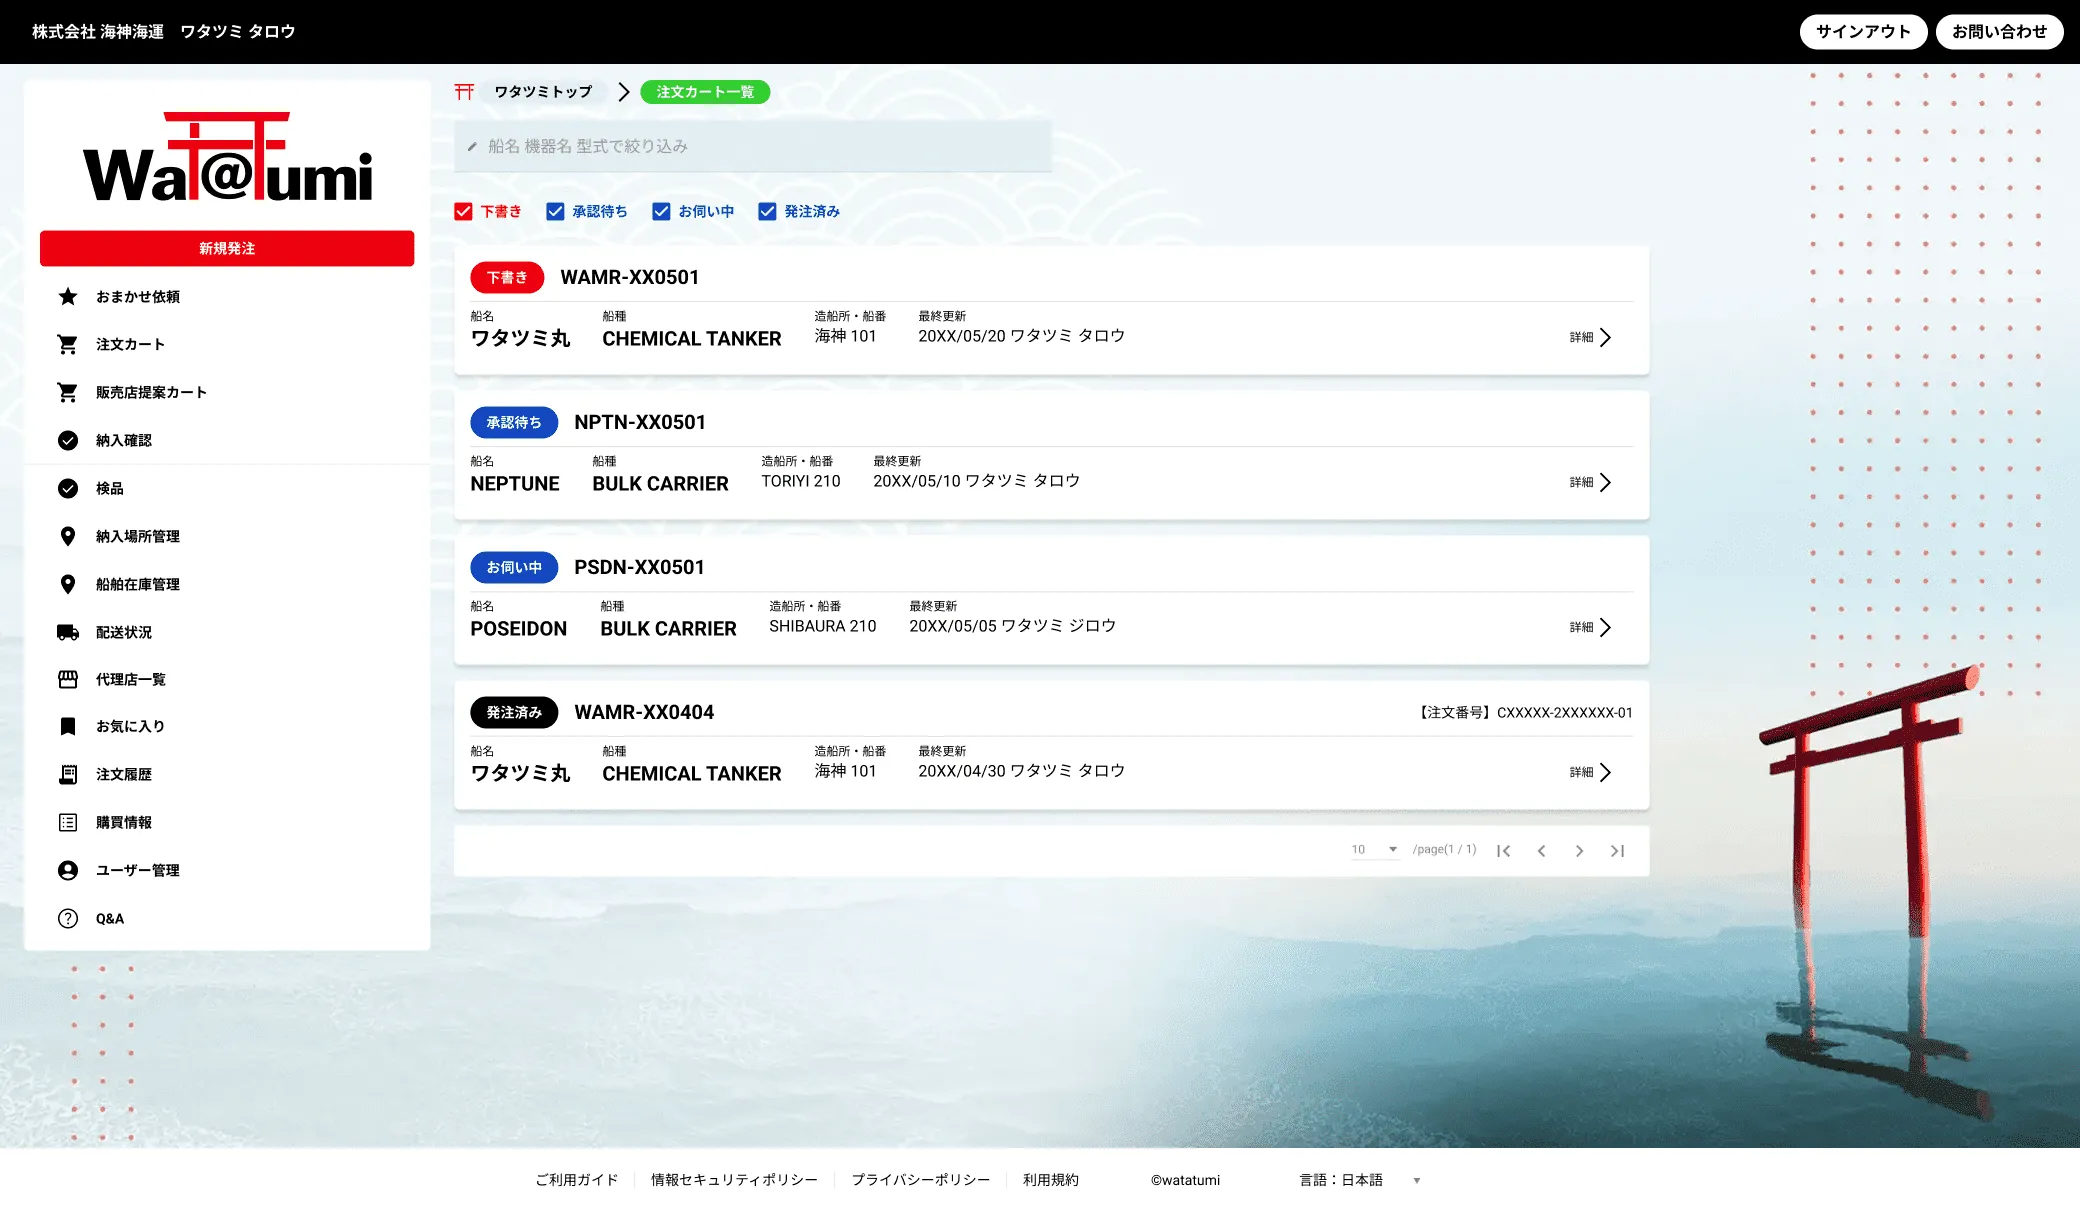2080x1212 pixels.
Task: Click the ユーザー管理 user icon
Action: 67,870
